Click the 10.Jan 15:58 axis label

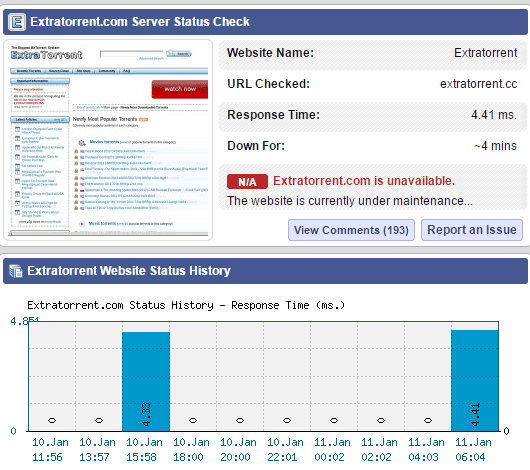[x=144, y=450]
